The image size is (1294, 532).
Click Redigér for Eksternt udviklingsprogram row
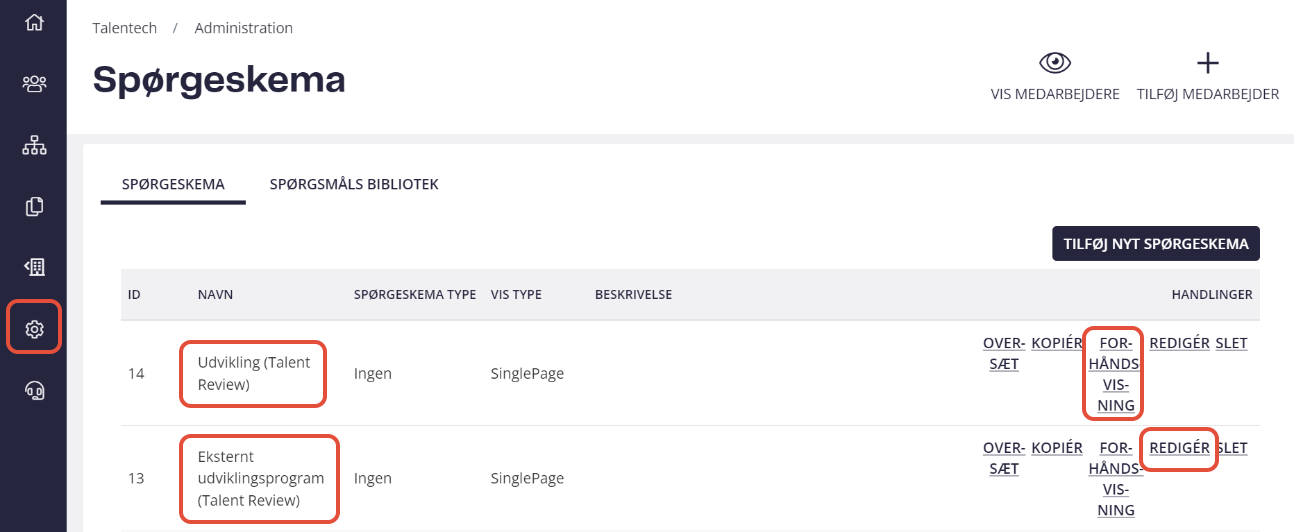pyautogui.click(x=1180, y=448)
